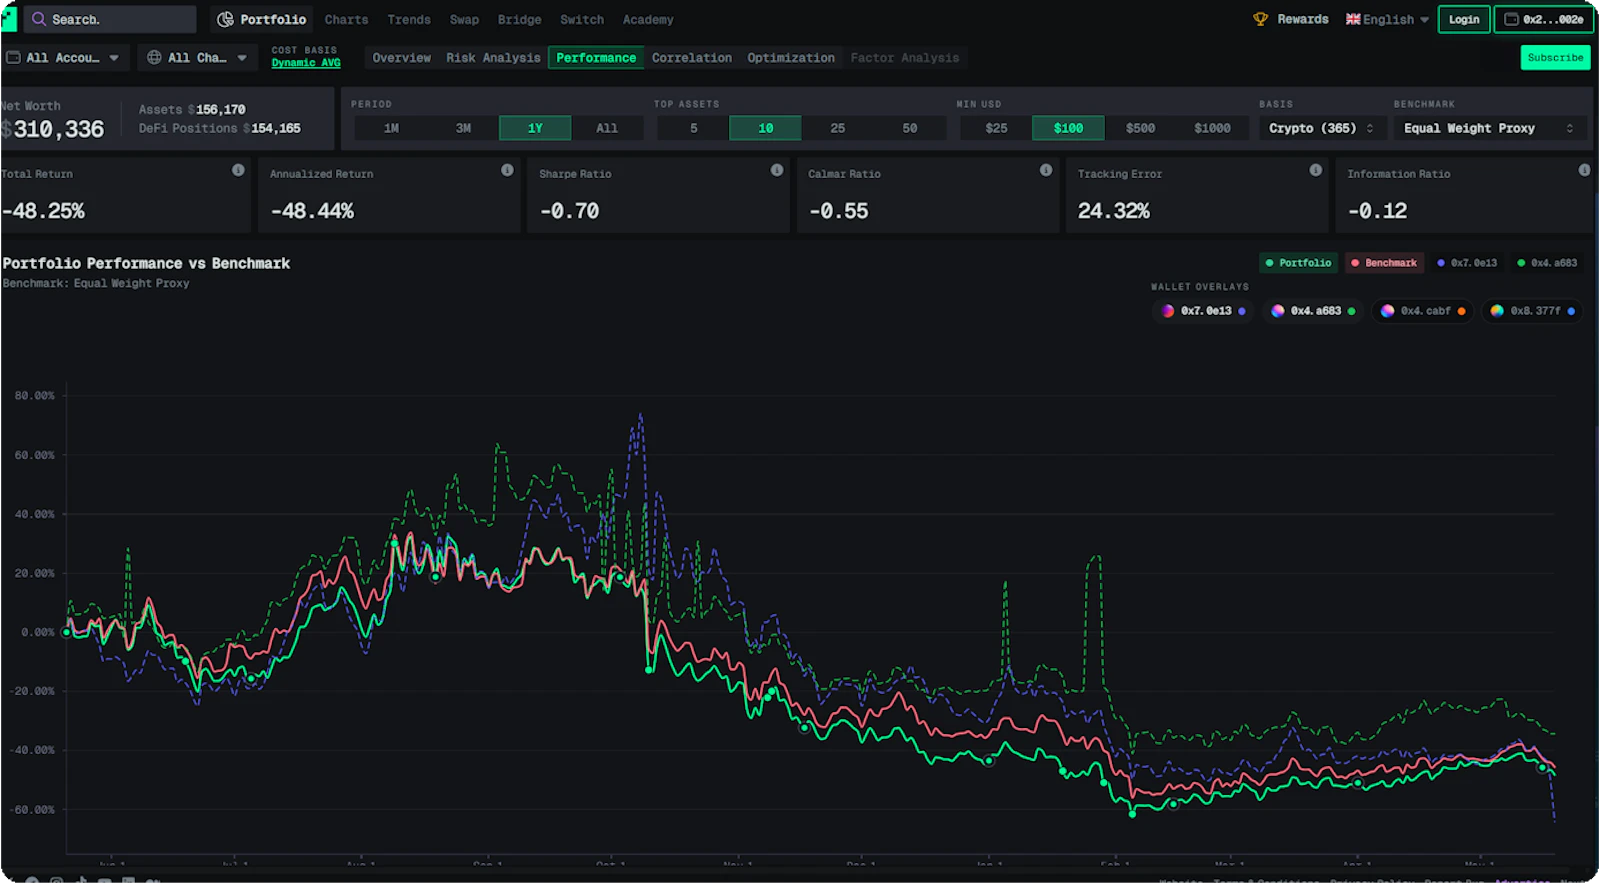Click the All Chains globe icon
This screenshot has width=1600, height=885.
(x=154, y=58)
